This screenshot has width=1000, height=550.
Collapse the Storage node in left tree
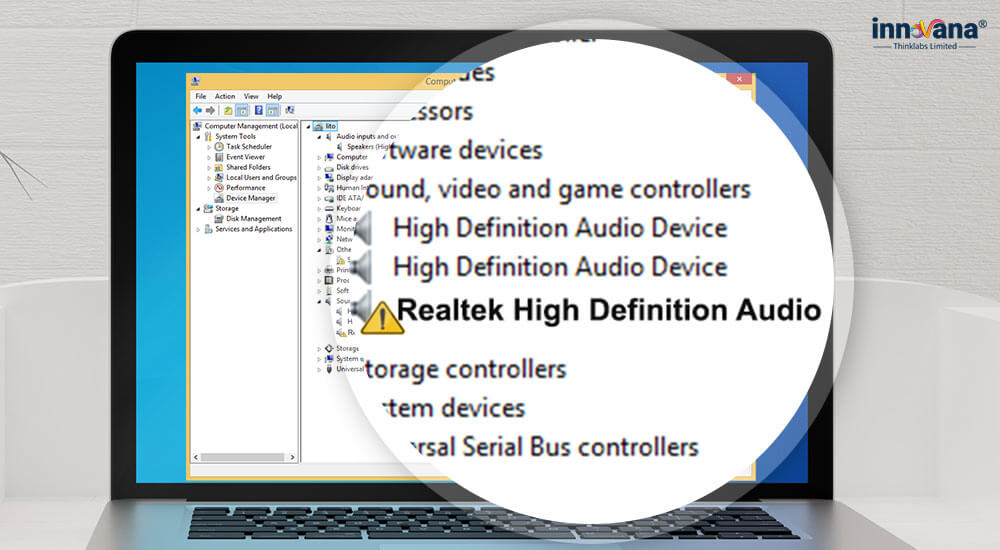pyautogui.click(x=198, y=209)
